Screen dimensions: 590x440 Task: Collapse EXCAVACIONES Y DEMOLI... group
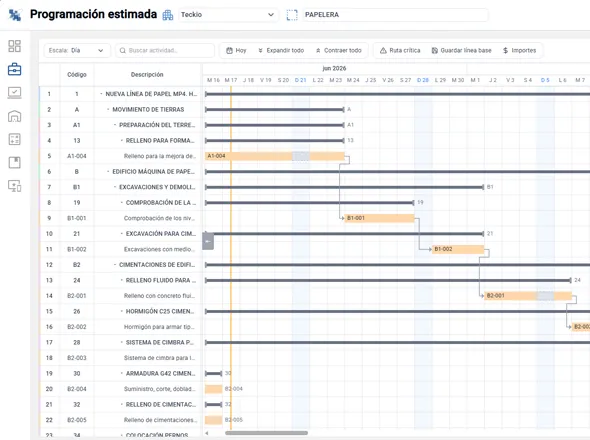click(115, 187)
